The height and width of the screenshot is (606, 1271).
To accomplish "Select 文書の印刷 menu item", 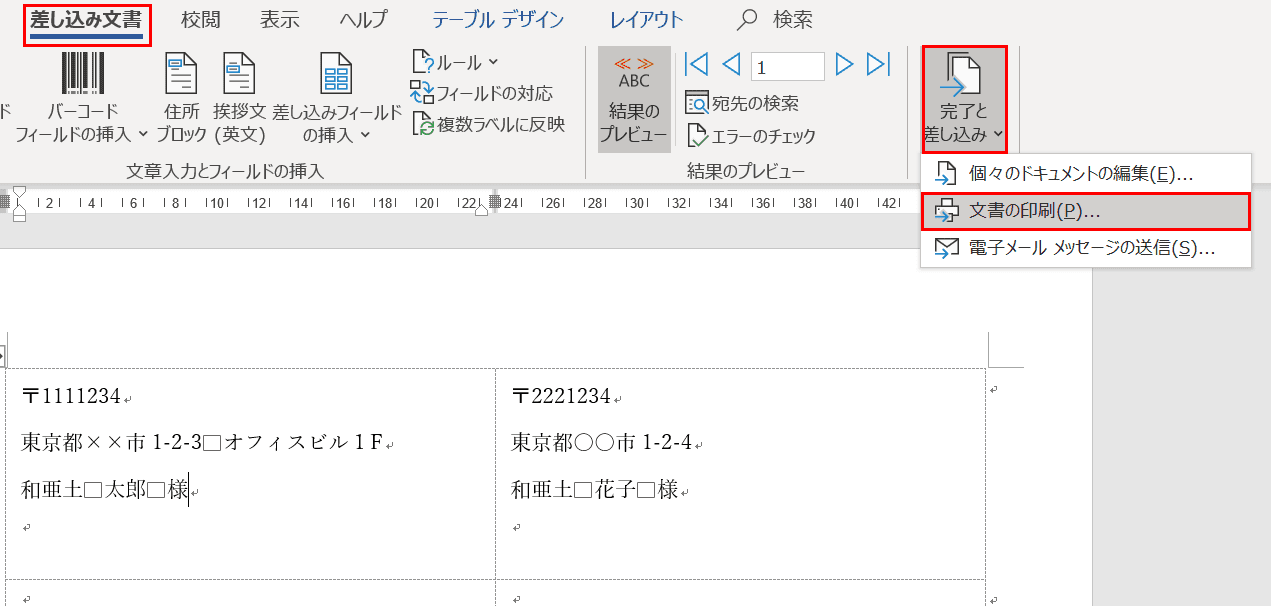I will [x=1086, y=211].
